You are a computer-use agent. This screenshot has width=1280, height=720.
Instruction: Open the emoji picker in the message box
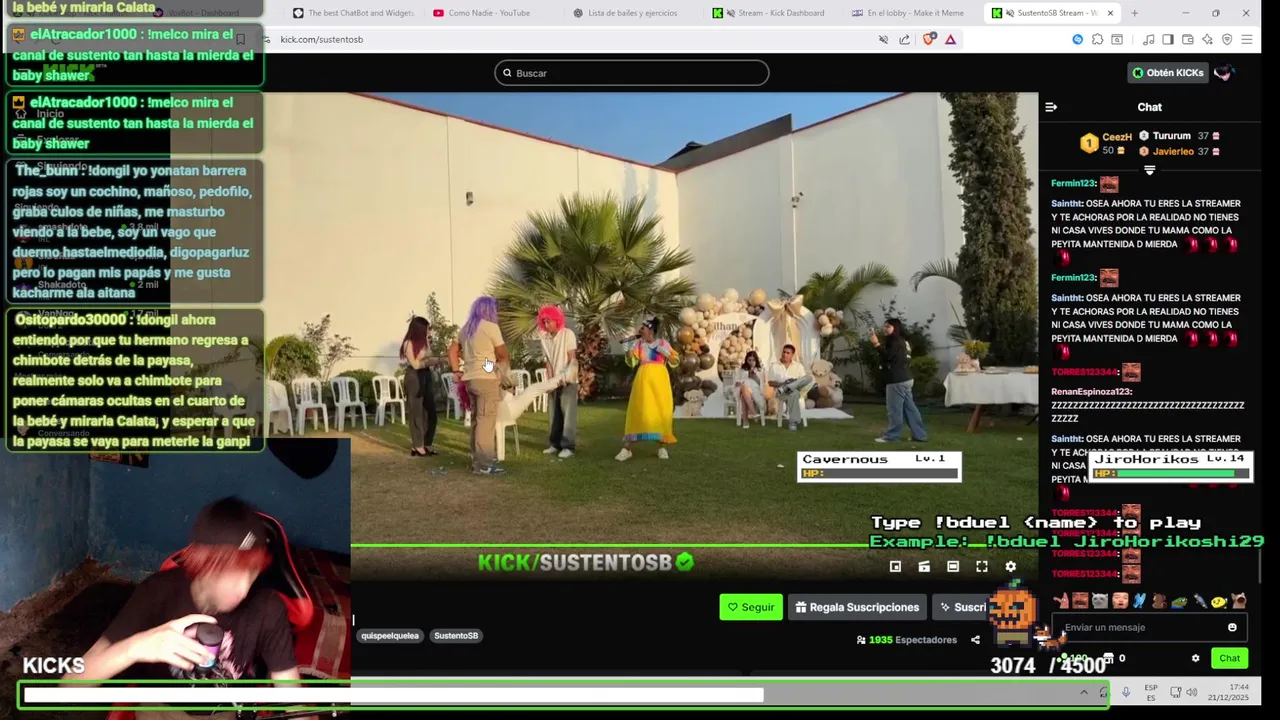tap(1232, 627)
